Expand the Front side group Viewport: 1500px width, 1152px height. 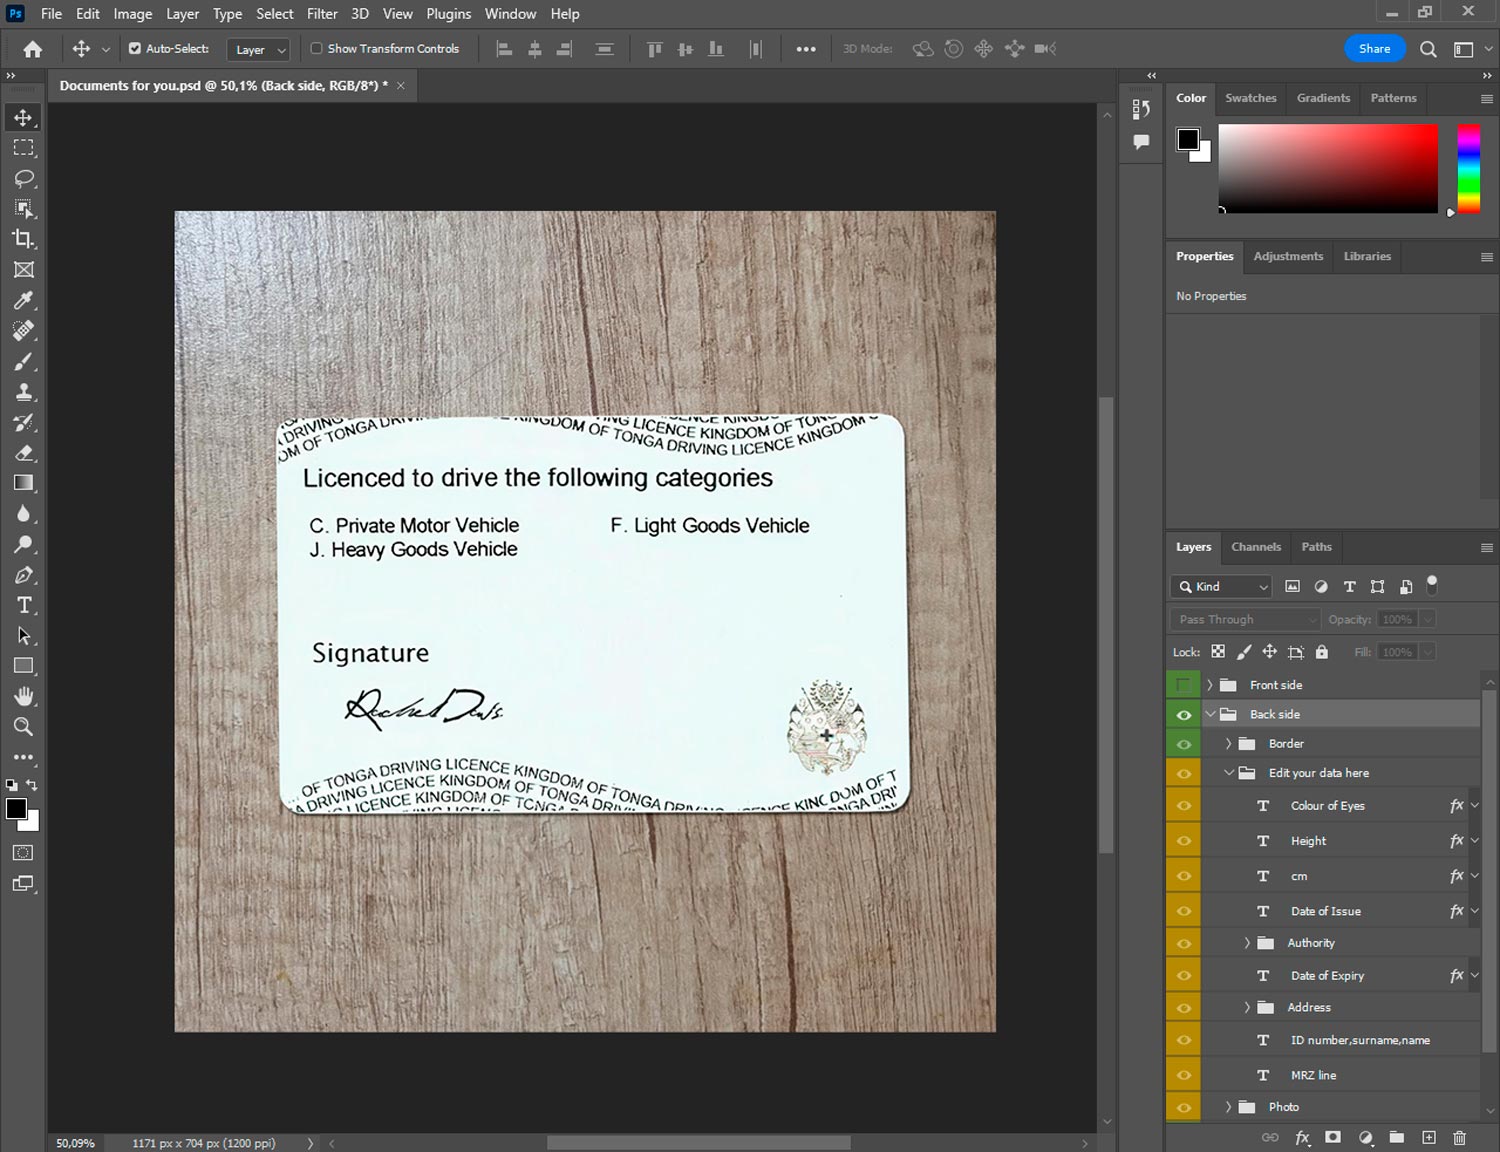point(1209,685)
